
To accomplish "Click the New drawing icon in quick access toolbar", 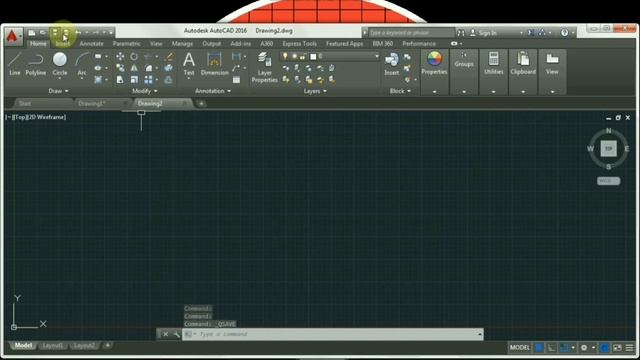I will tap(32, 33).
